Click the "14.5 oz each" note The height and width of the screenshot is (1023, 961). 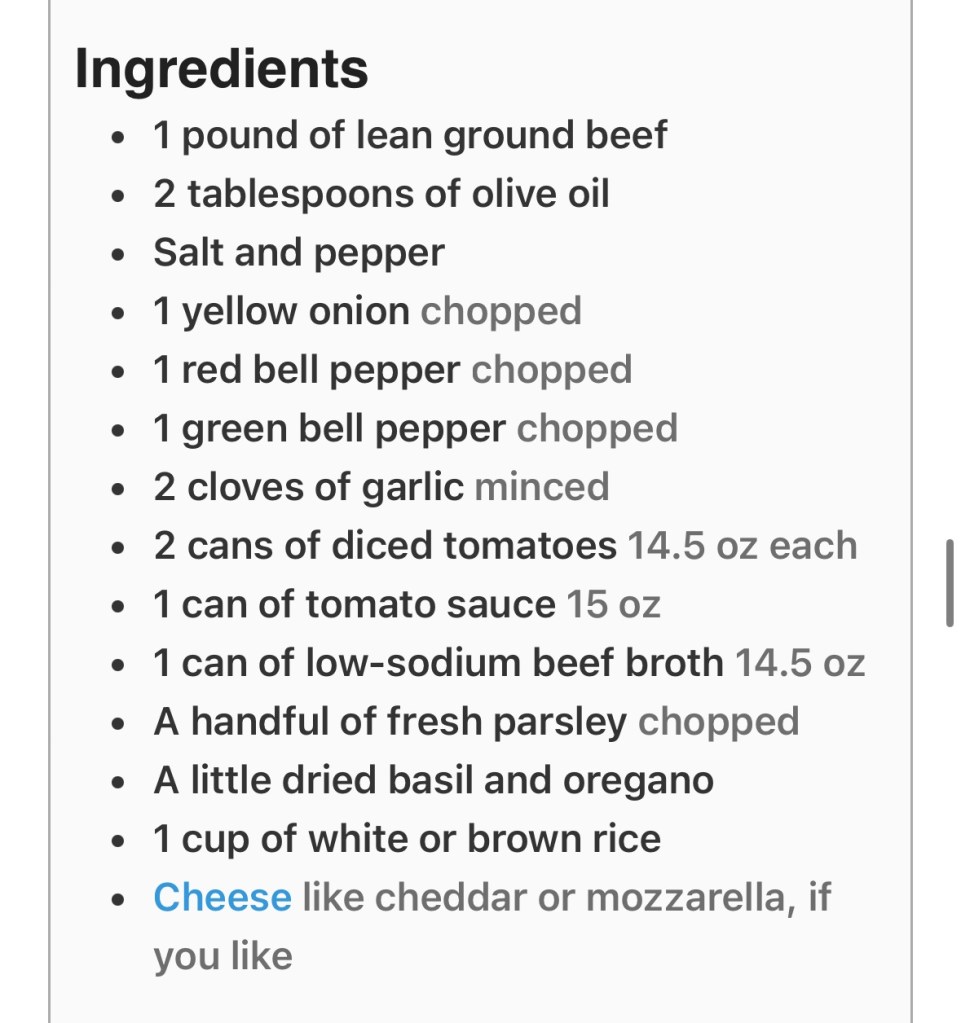point(742,546)
